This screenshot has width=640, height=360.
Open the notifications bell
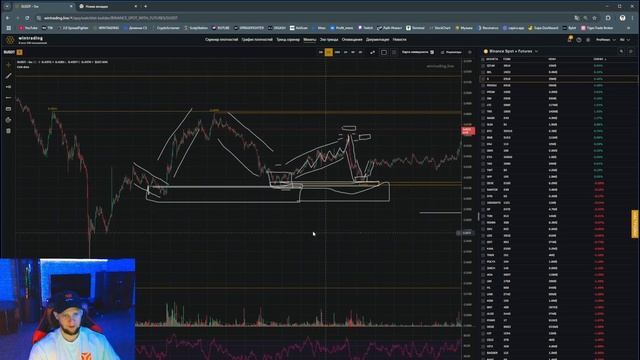[x=570, y=39]
